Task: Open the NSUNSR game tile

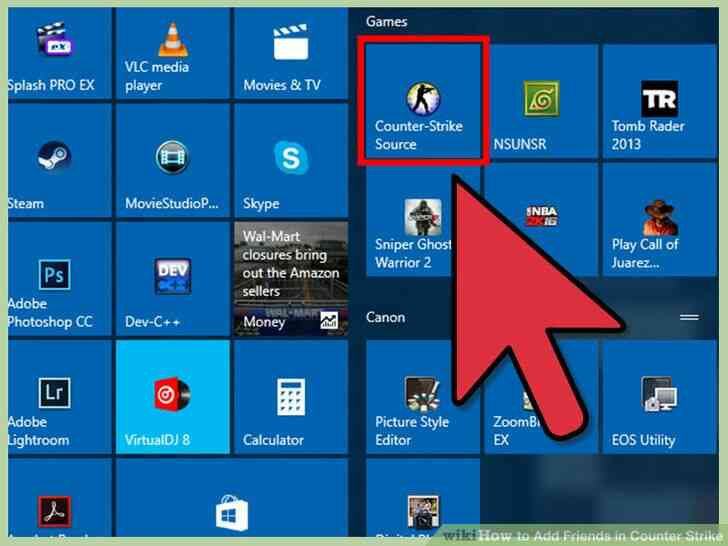Action: coord(541,101)
